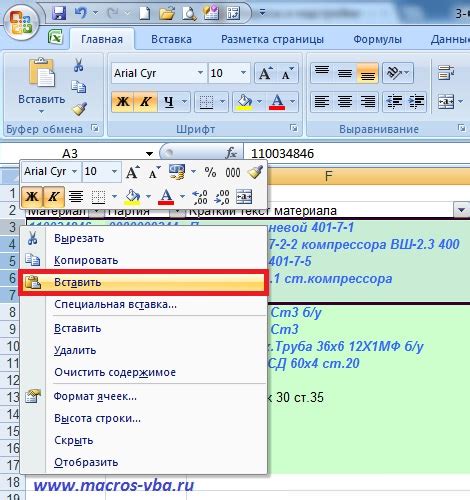
Task: Select Специальная вставка from context menu
Action: coord(115,304)
